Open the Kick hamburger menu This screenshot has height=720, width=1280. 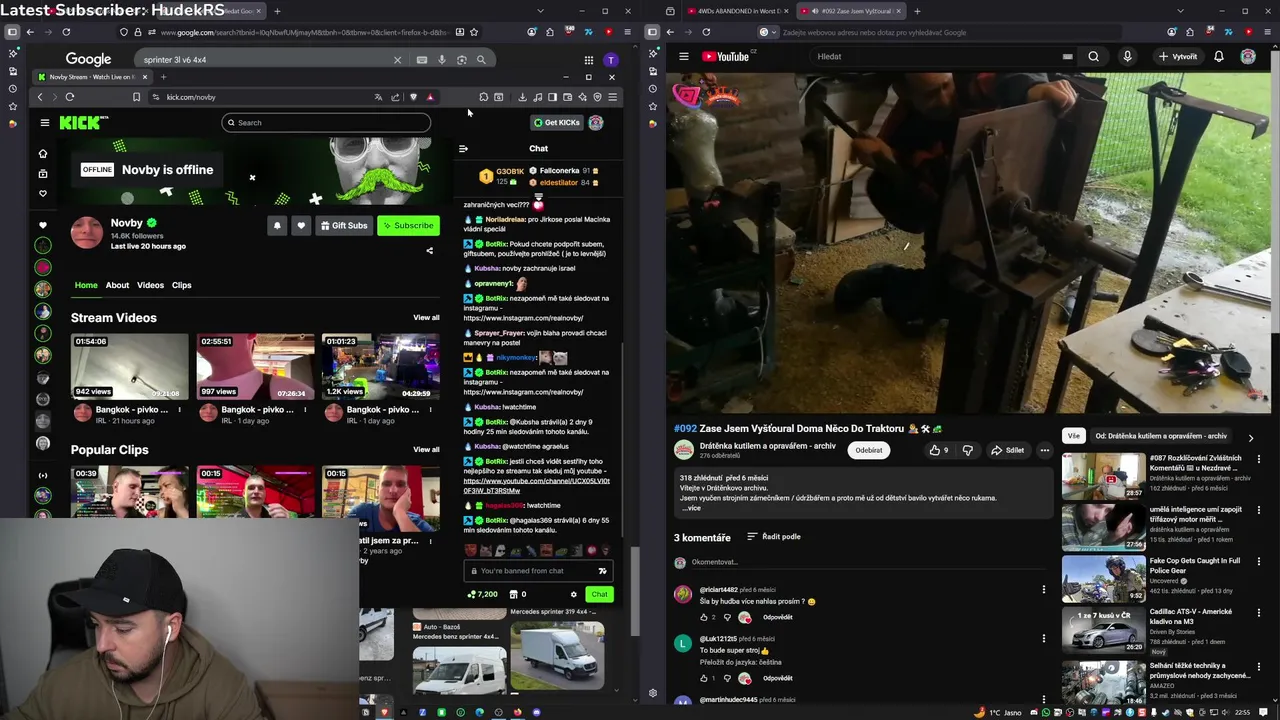coord(44,123)
